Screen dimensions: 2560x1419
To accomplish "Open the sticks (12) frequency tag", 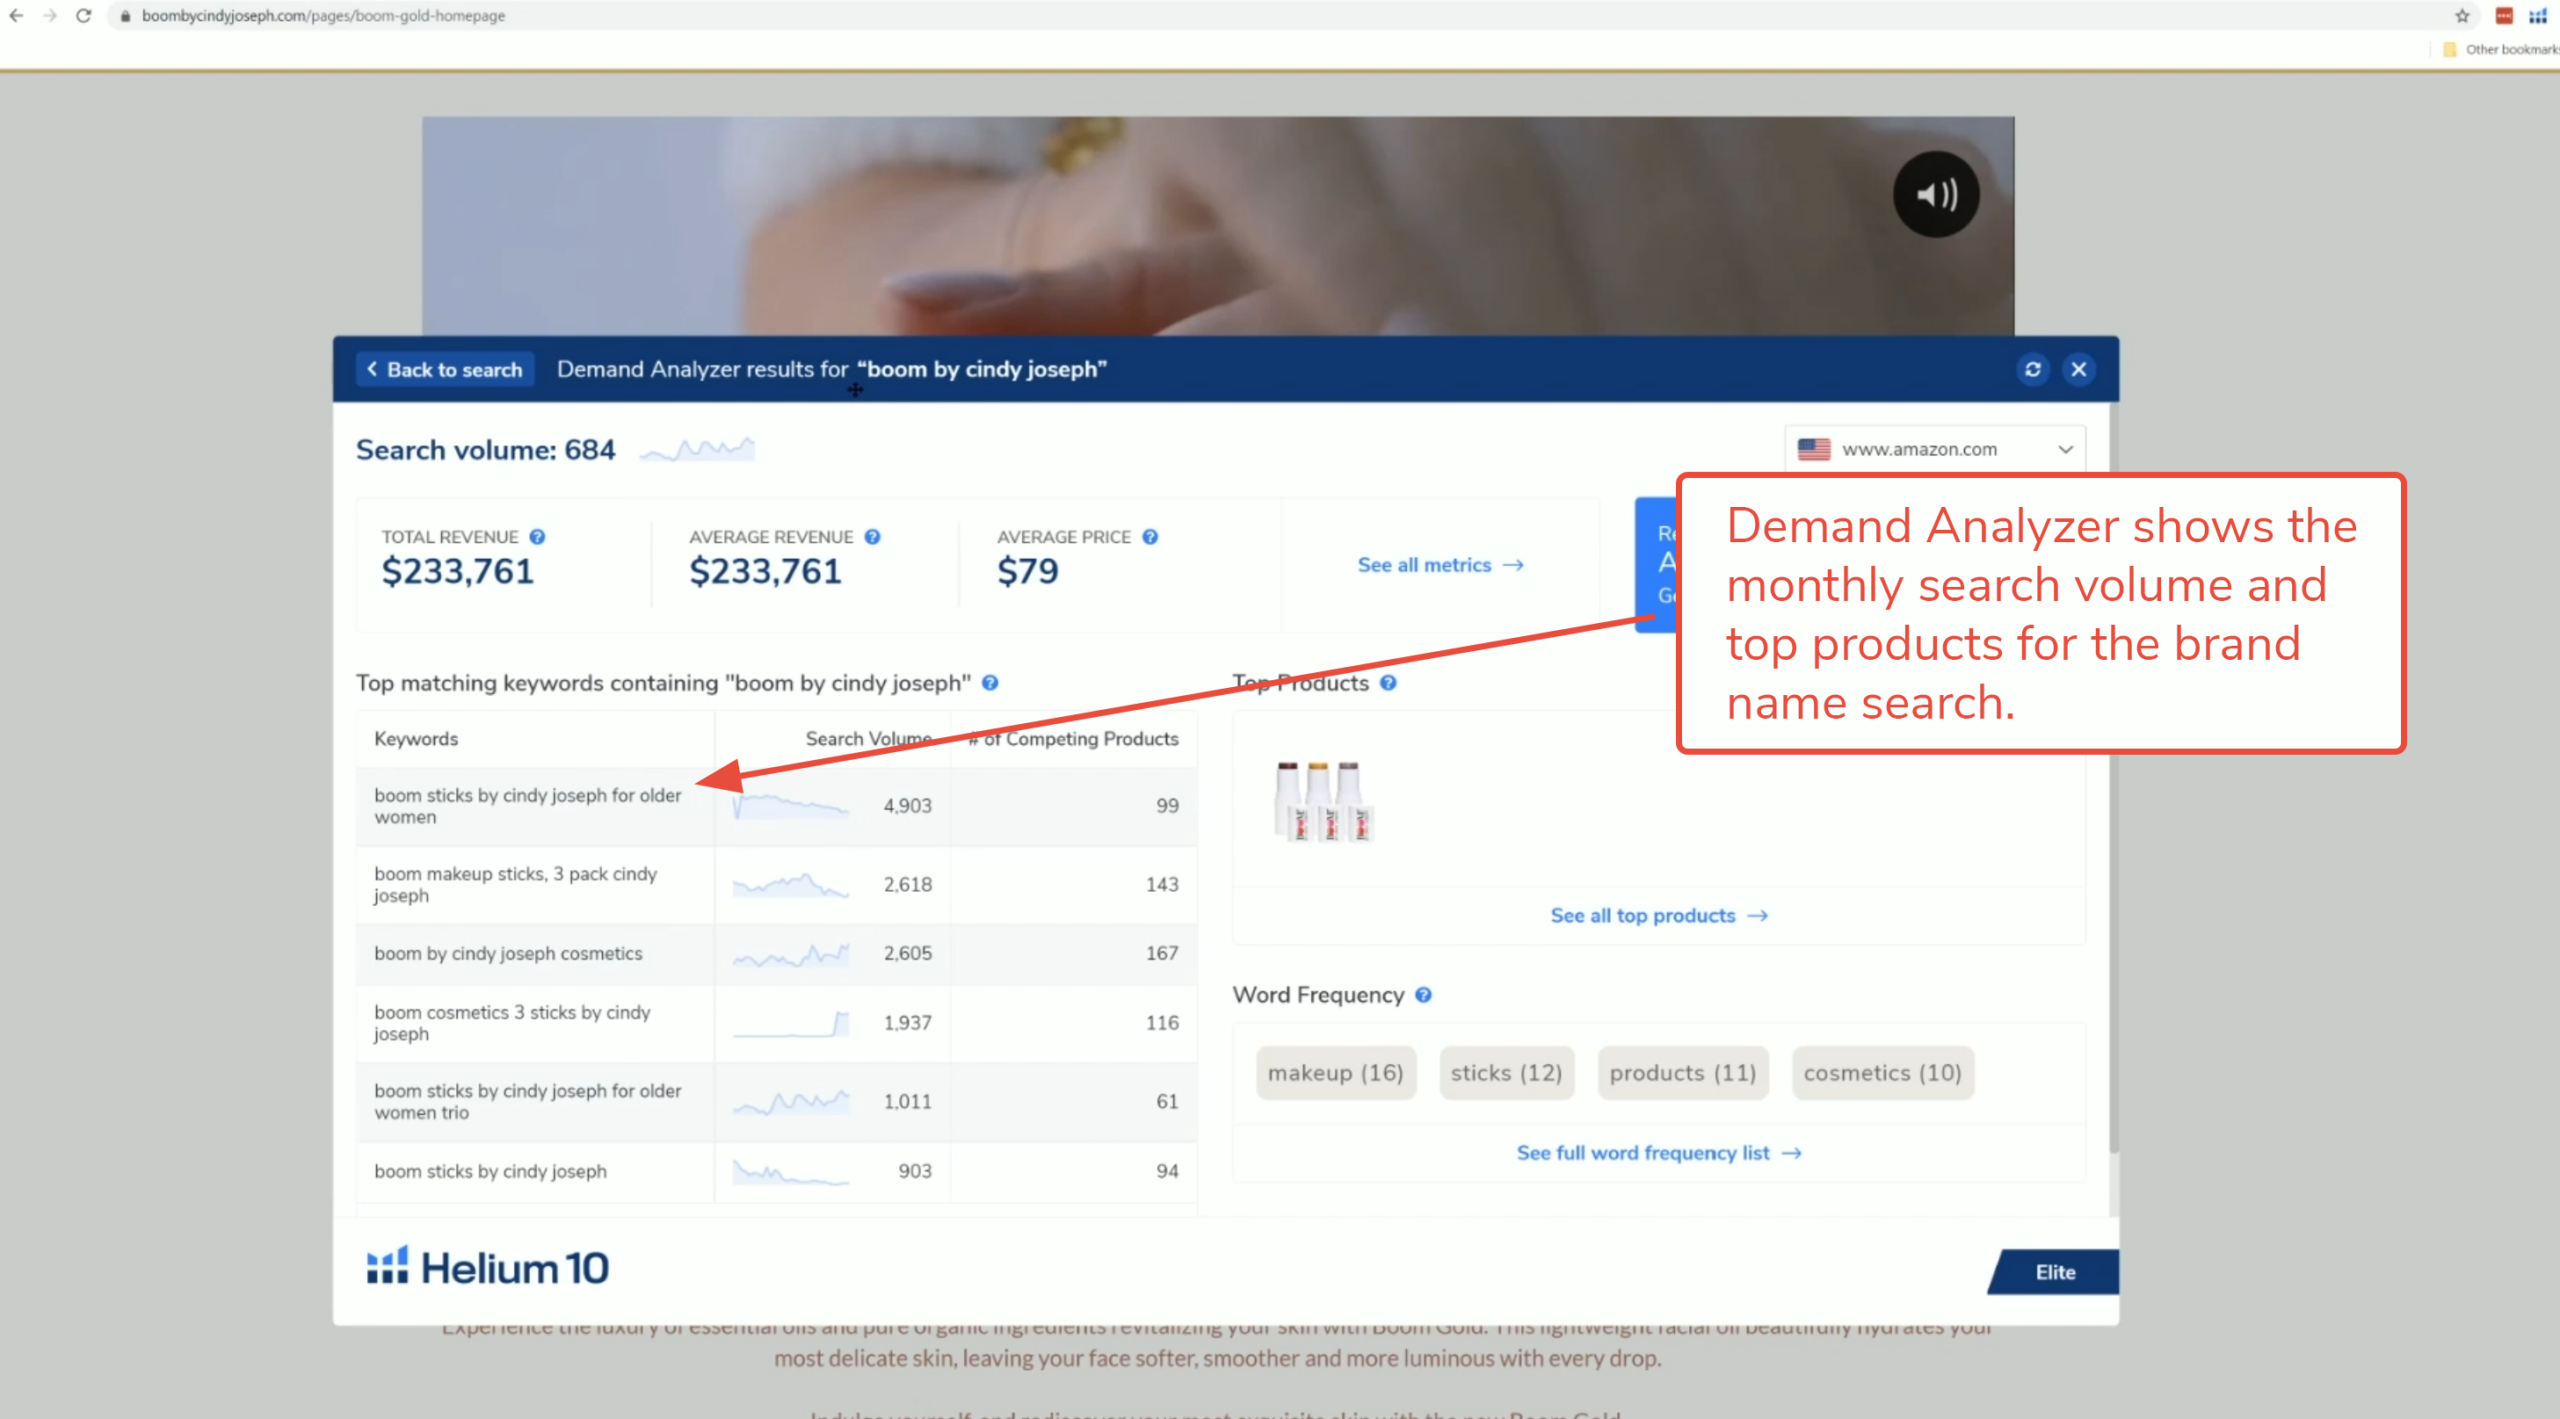I will click(1506, 1072).
